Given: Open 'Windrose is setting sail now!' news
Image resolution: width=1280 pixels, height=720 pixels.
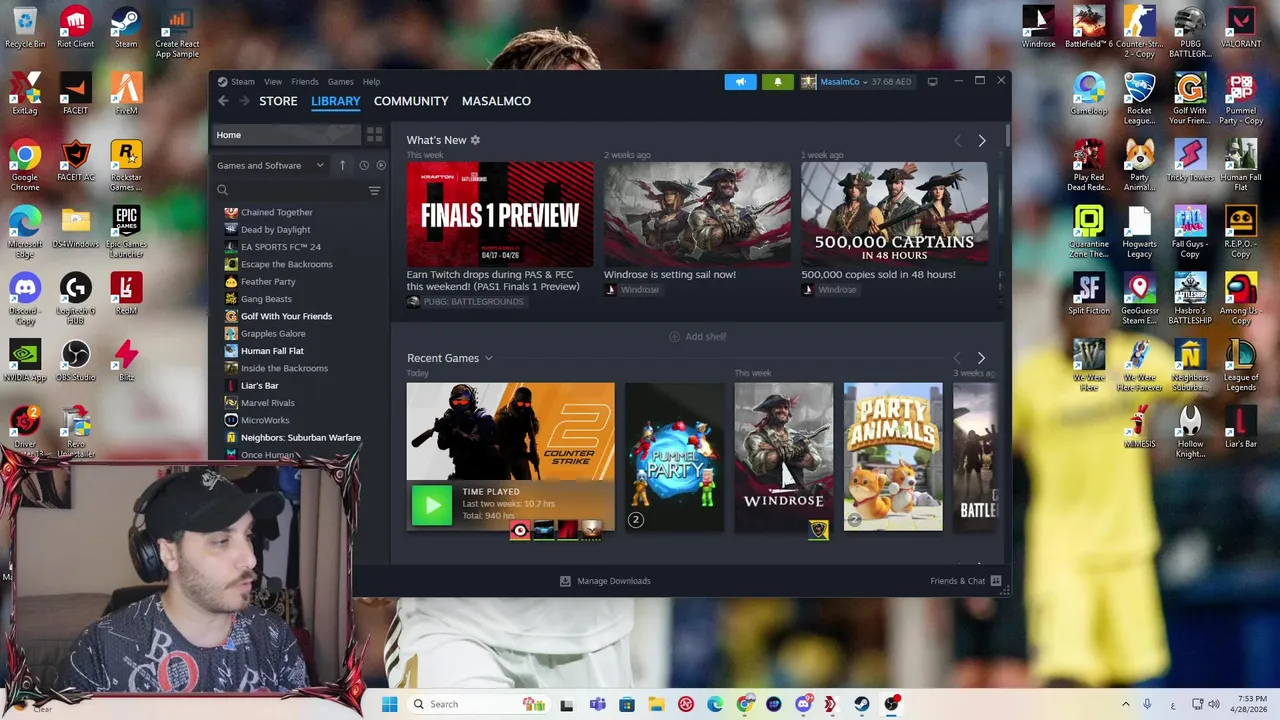Looking at the screenshot, I should [x=670, y=274].
